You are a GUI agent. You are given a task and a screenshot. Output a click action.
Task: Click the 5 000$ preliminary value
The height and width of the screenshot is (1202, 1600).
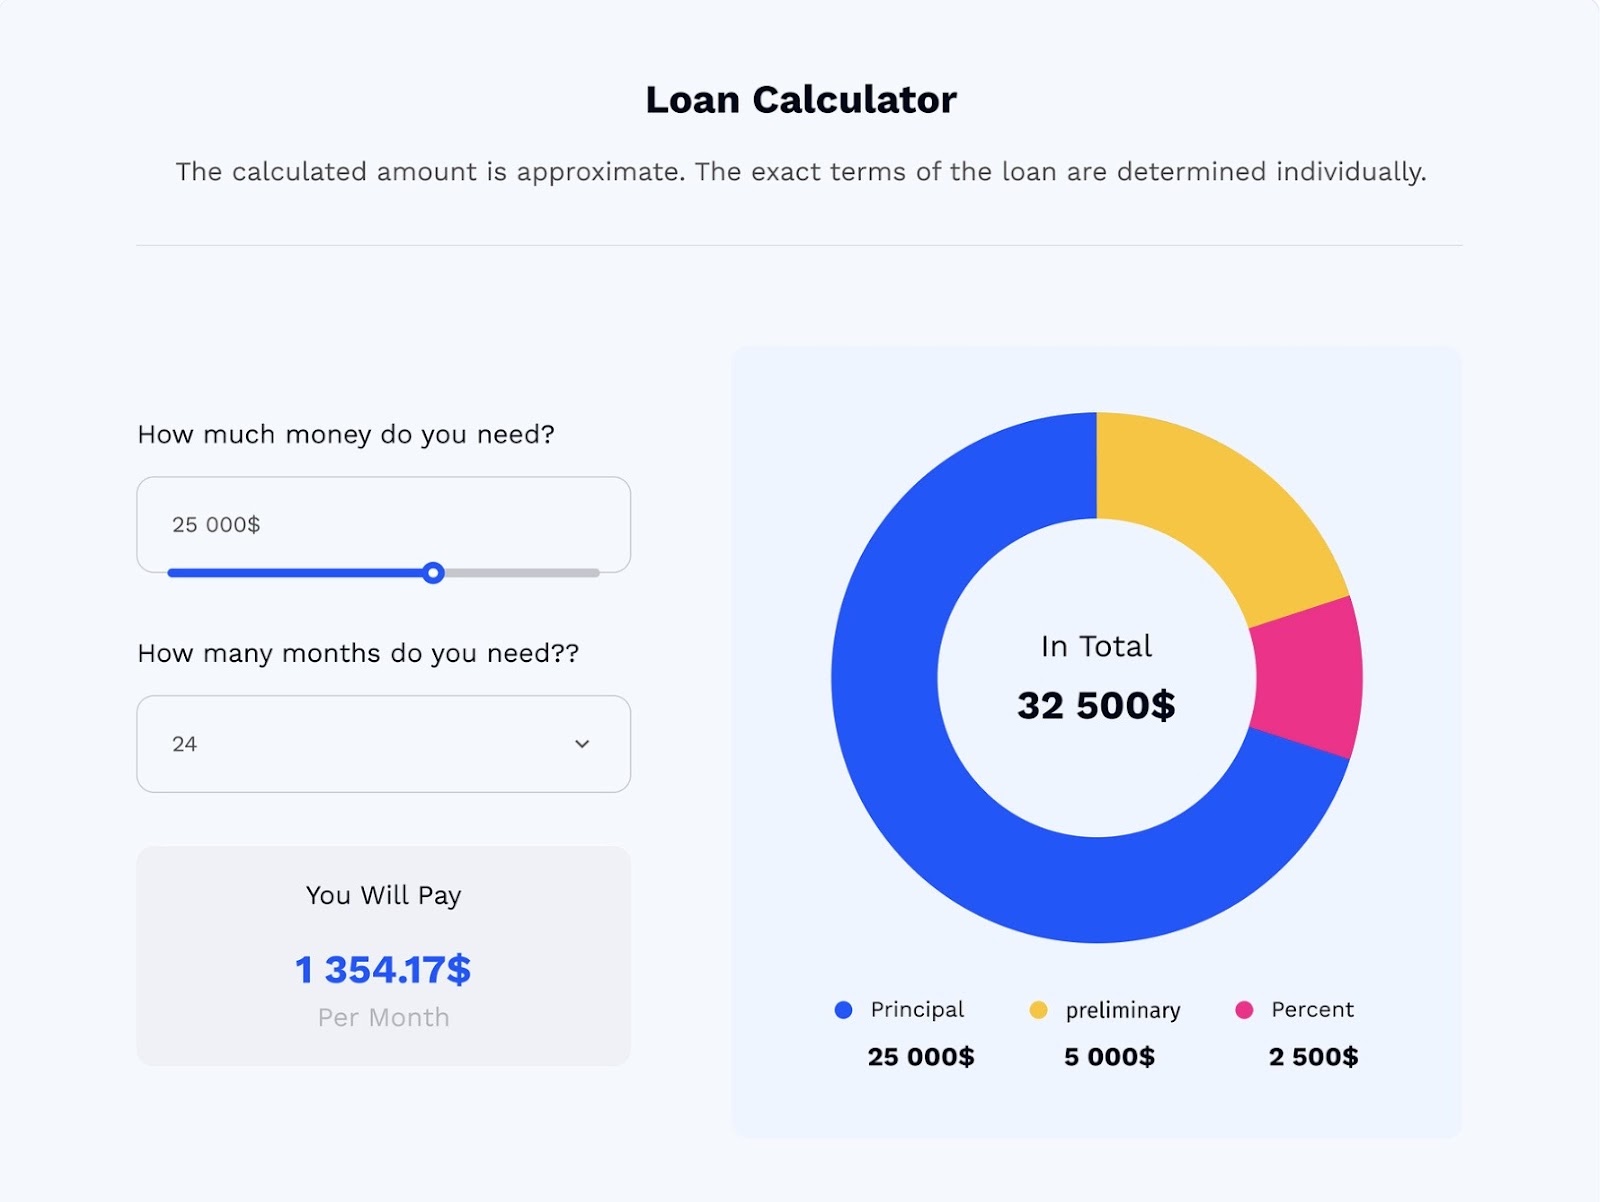tap(1109, 1057)
